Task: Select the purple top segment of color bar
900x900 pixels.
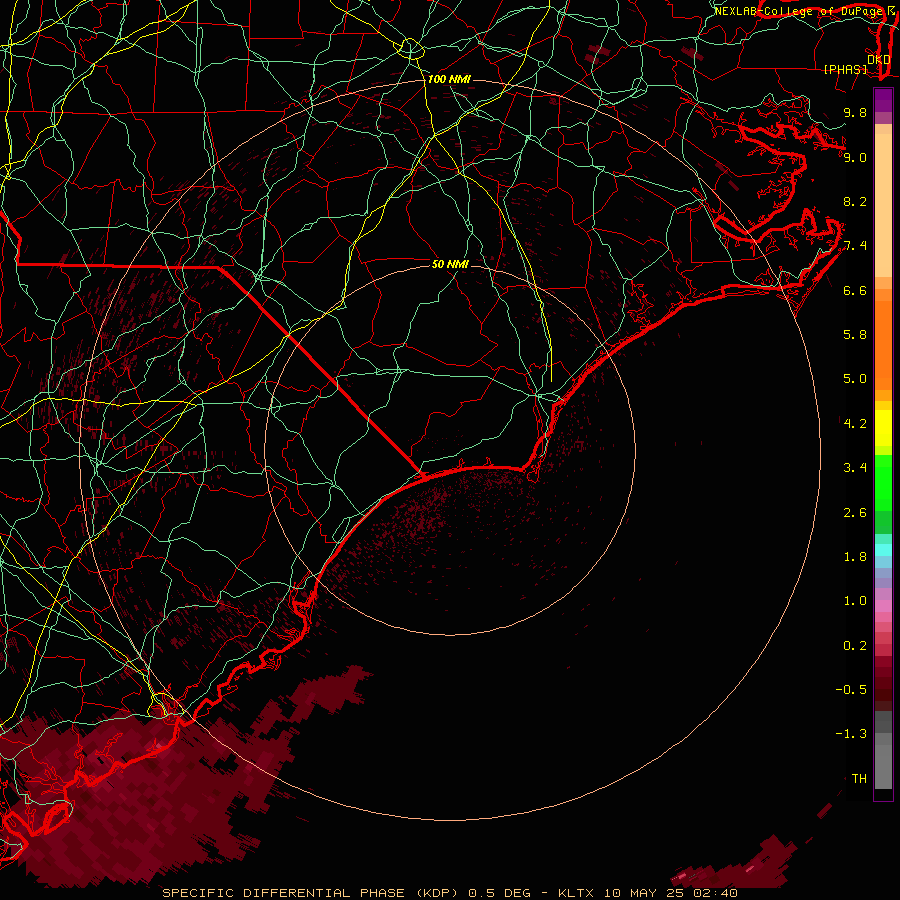Action: [883, 101]
